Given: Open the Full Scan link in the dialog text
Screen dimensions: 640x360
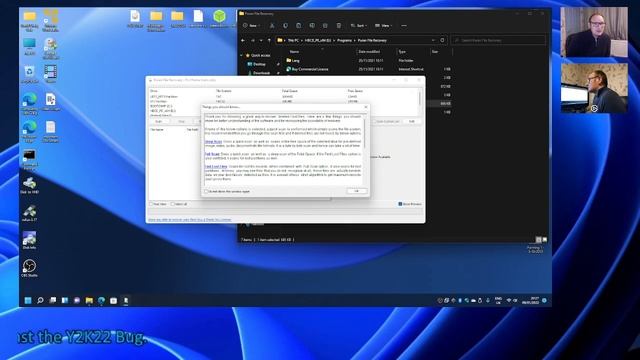Looking at the screenshot, I should coord(212,154).
